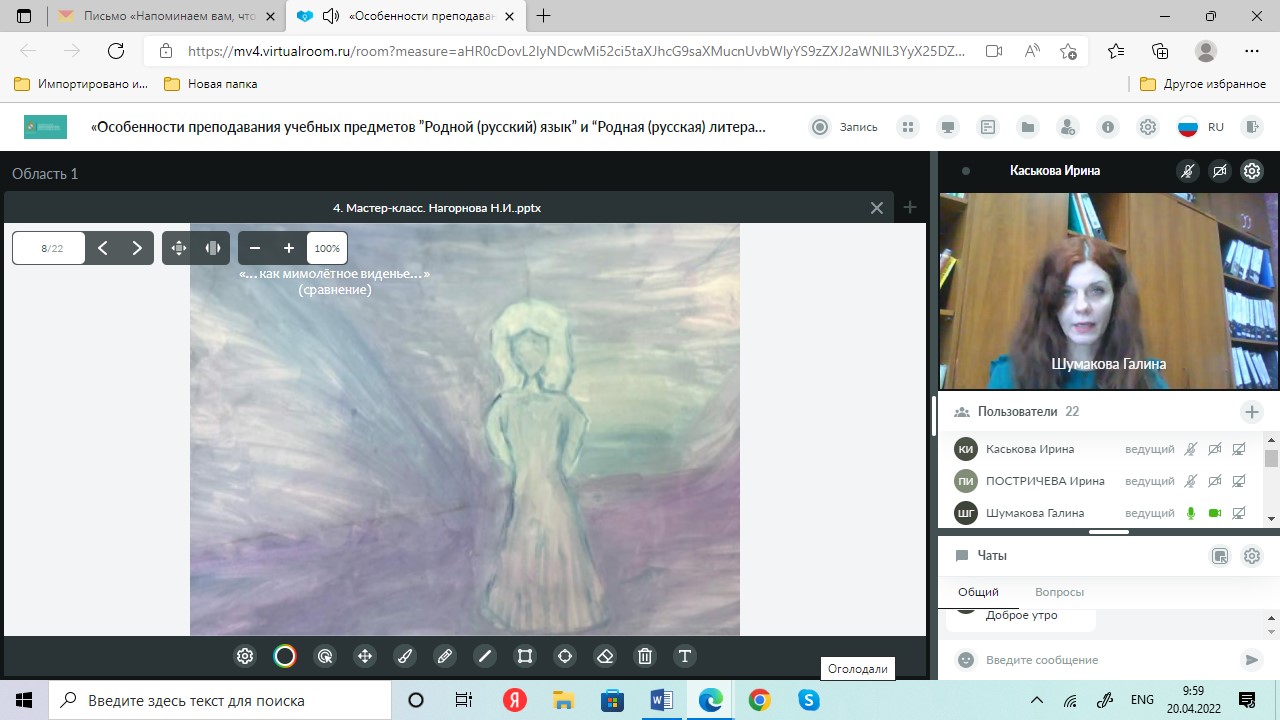Open the emoji picker in chat
This screenshot has height=720, width=1280.
965,660
